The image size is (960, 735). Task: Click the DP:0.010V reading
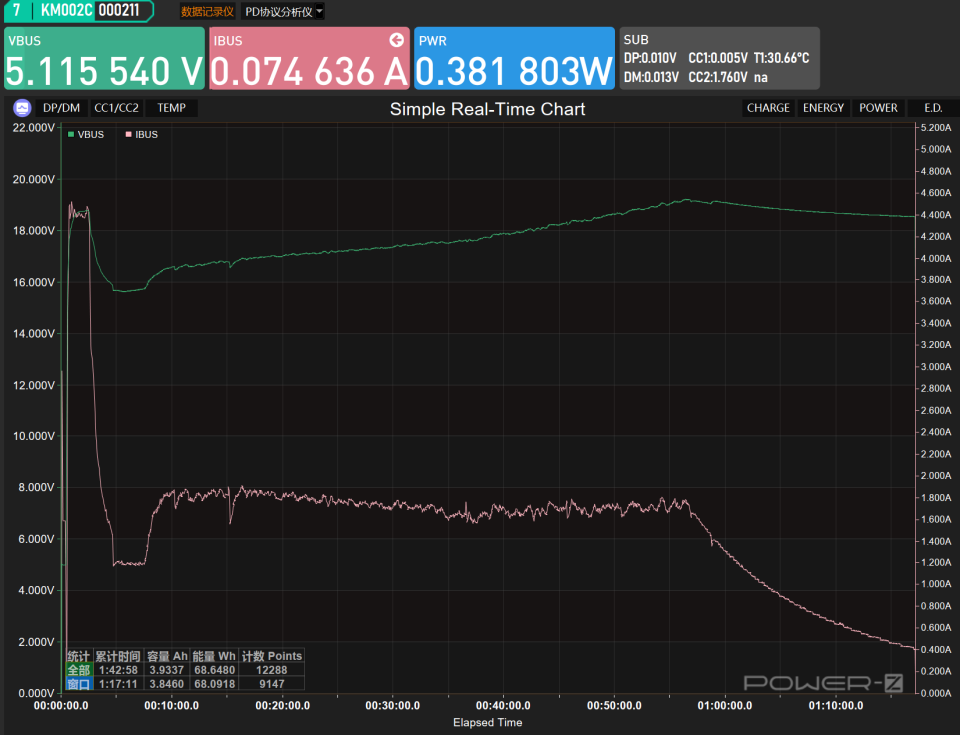point(650,58)
